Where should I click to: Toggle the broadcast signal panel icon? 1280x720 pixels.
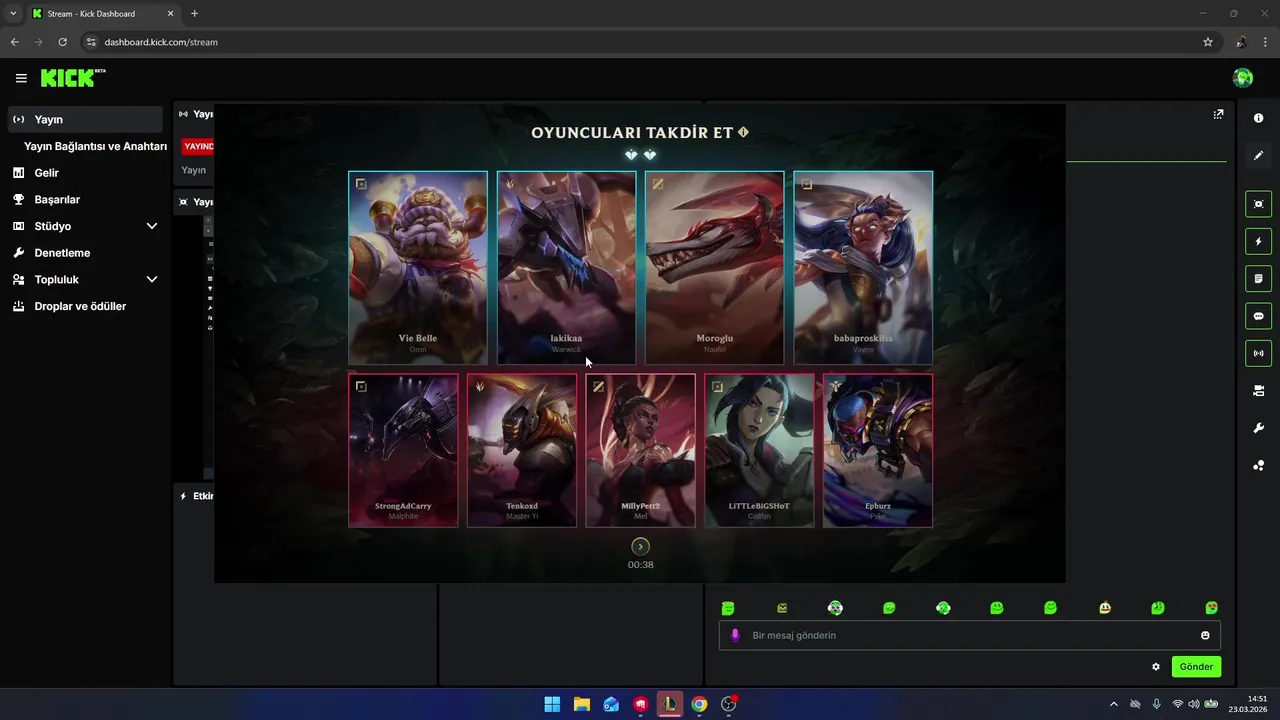pyautogui.click(x=1258, y=353)
